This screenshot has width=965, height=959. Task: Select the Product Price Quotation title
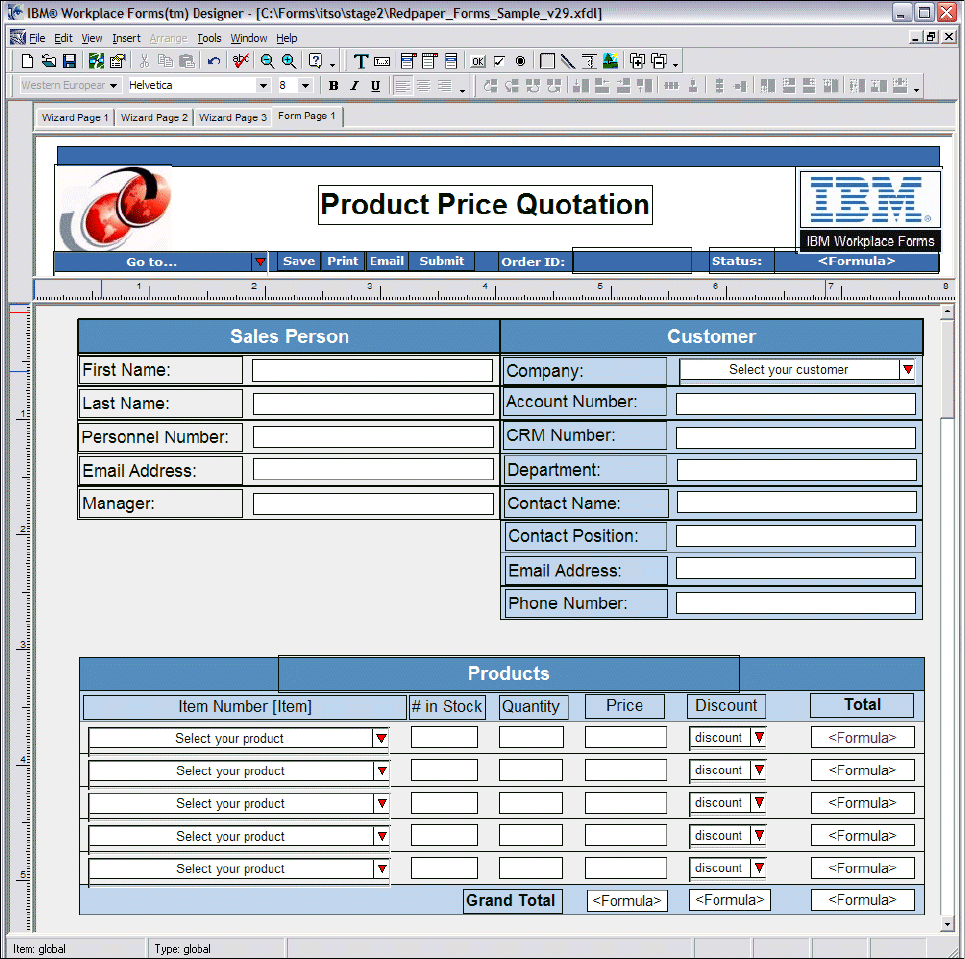pos(485,205)
